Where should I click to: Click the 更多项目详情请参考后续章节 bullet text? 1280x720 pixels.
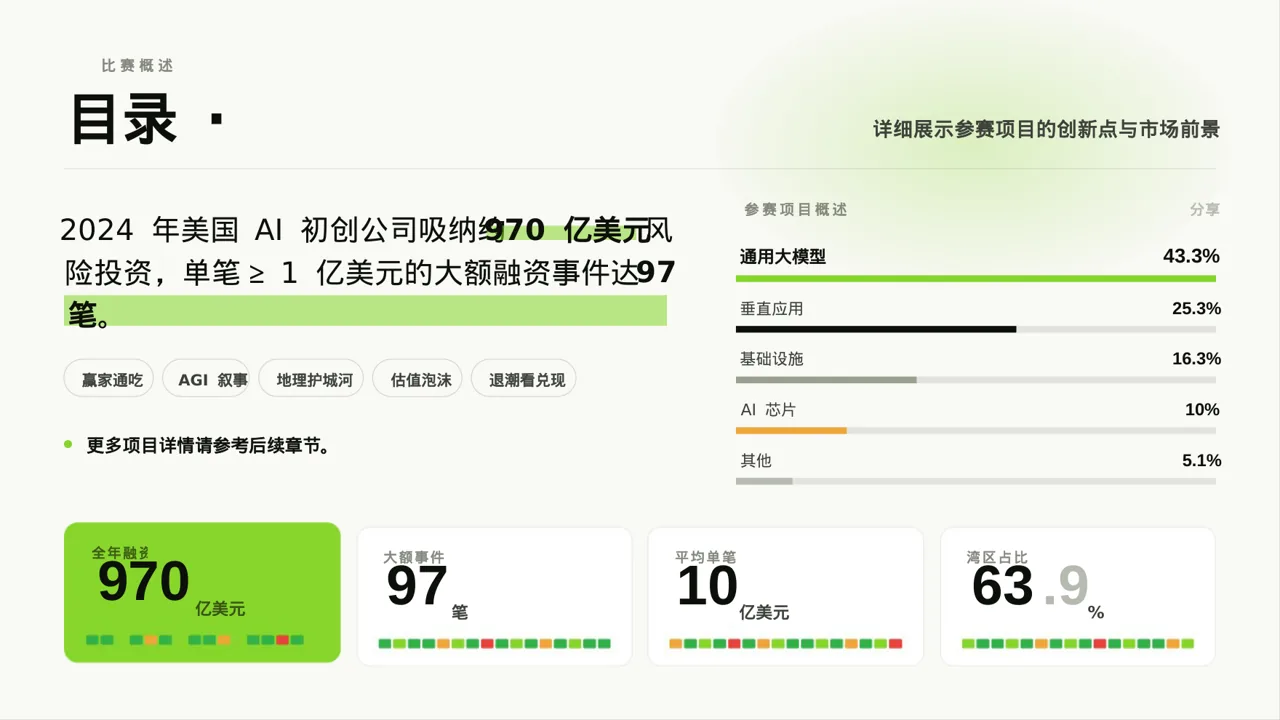point(208,446)
